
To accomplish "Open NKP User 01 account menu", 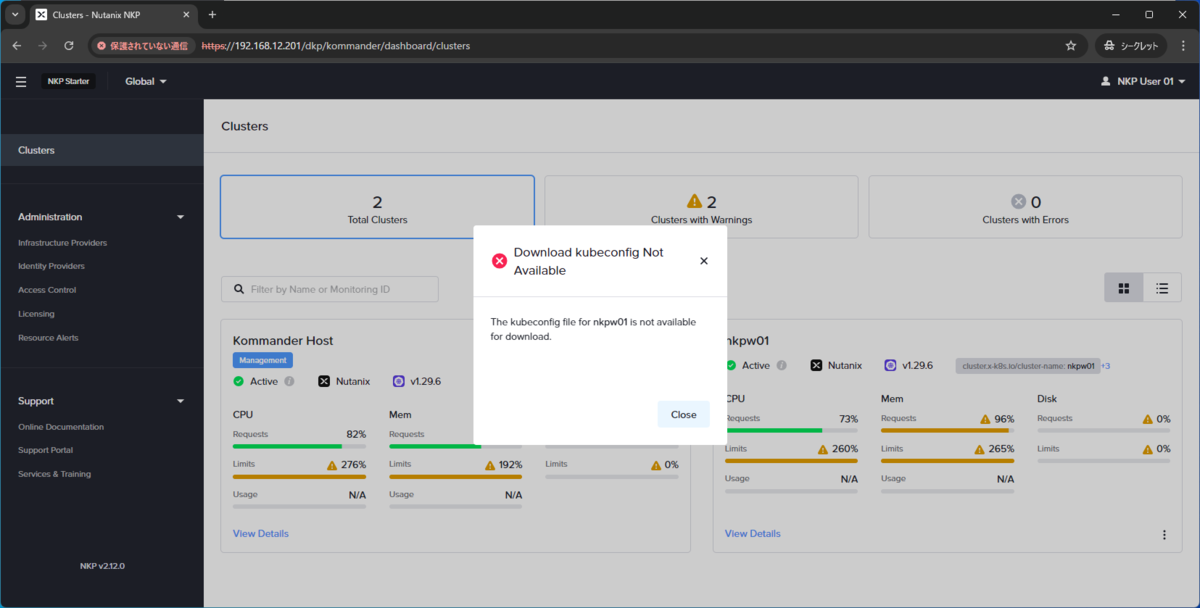I will (1143, 82).
